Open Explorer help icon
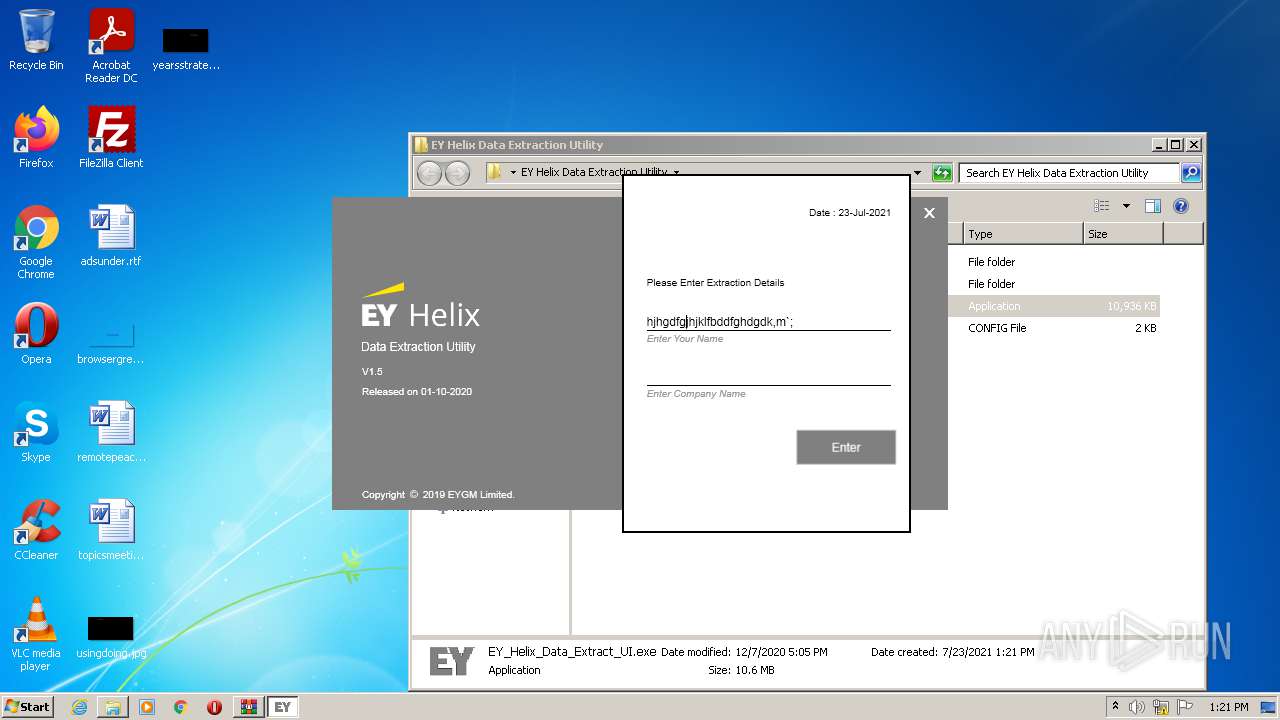 [x=1181, y=206]
